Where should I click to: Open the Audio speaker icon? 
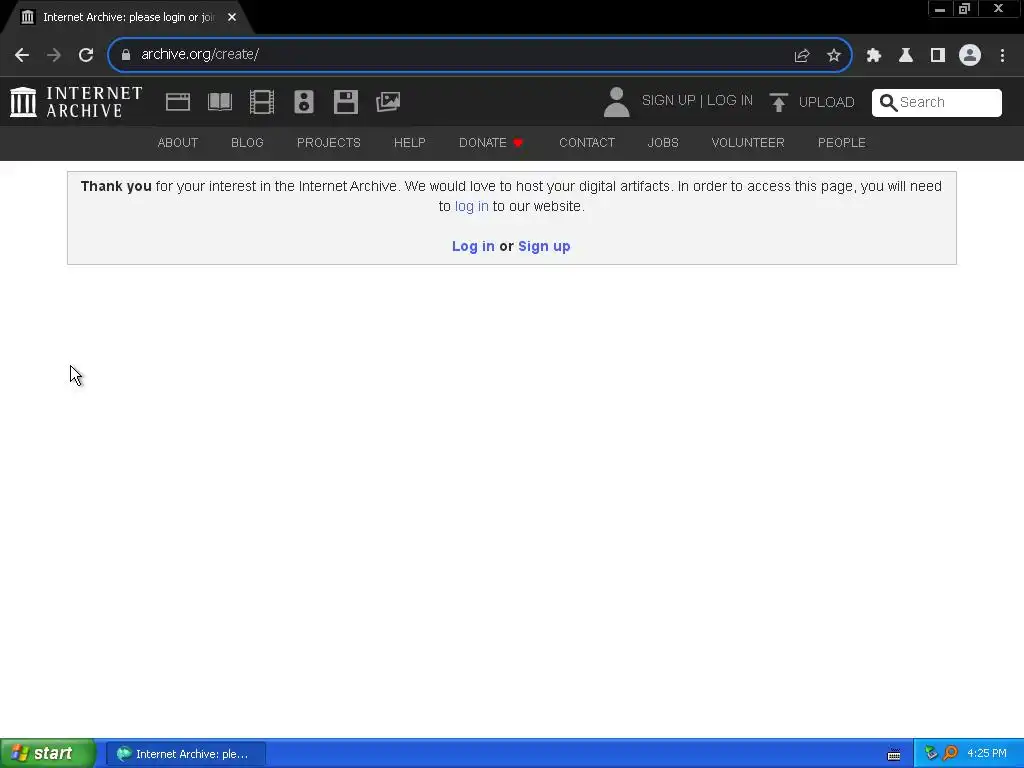point(304,102)
